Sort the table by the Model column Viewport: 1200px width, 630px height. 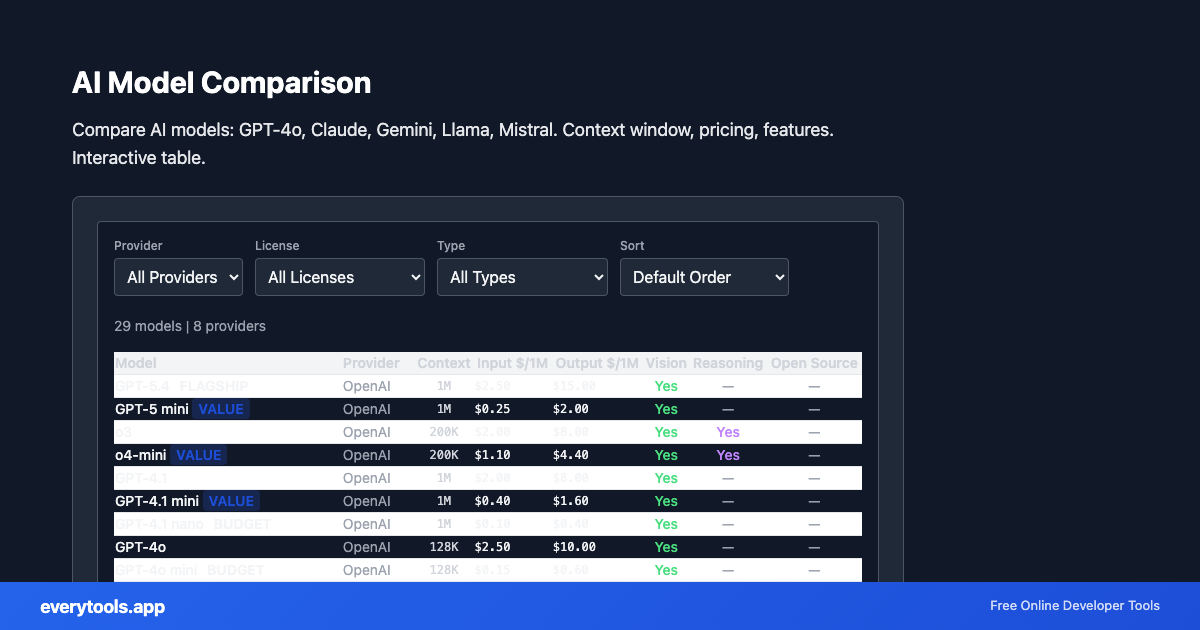pyautogui.click(x=136, y=363)
